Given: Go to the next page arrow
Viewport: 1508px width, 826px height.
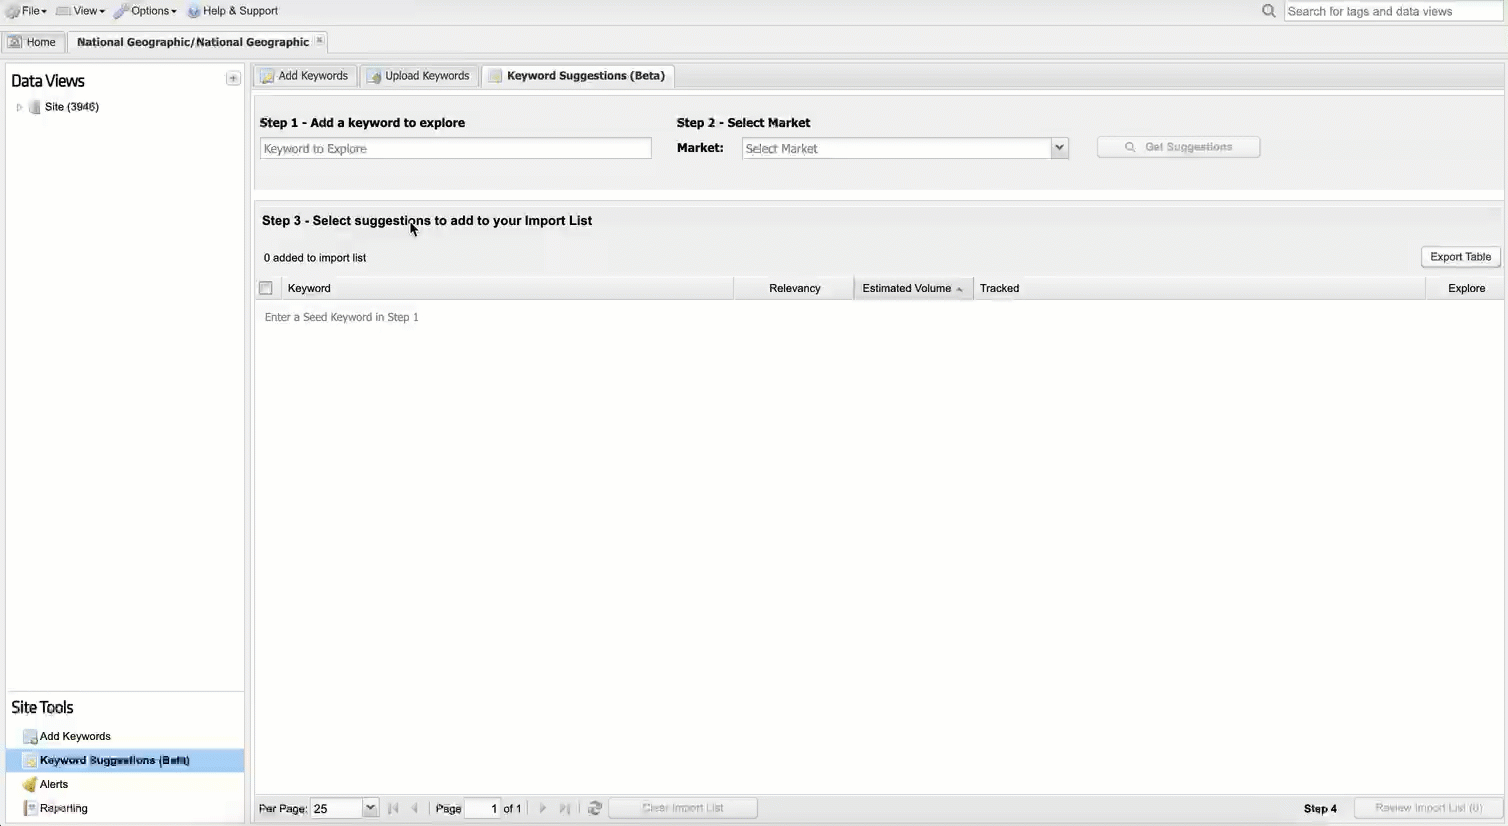Looking at the screenshot, I should coord(543,808).
